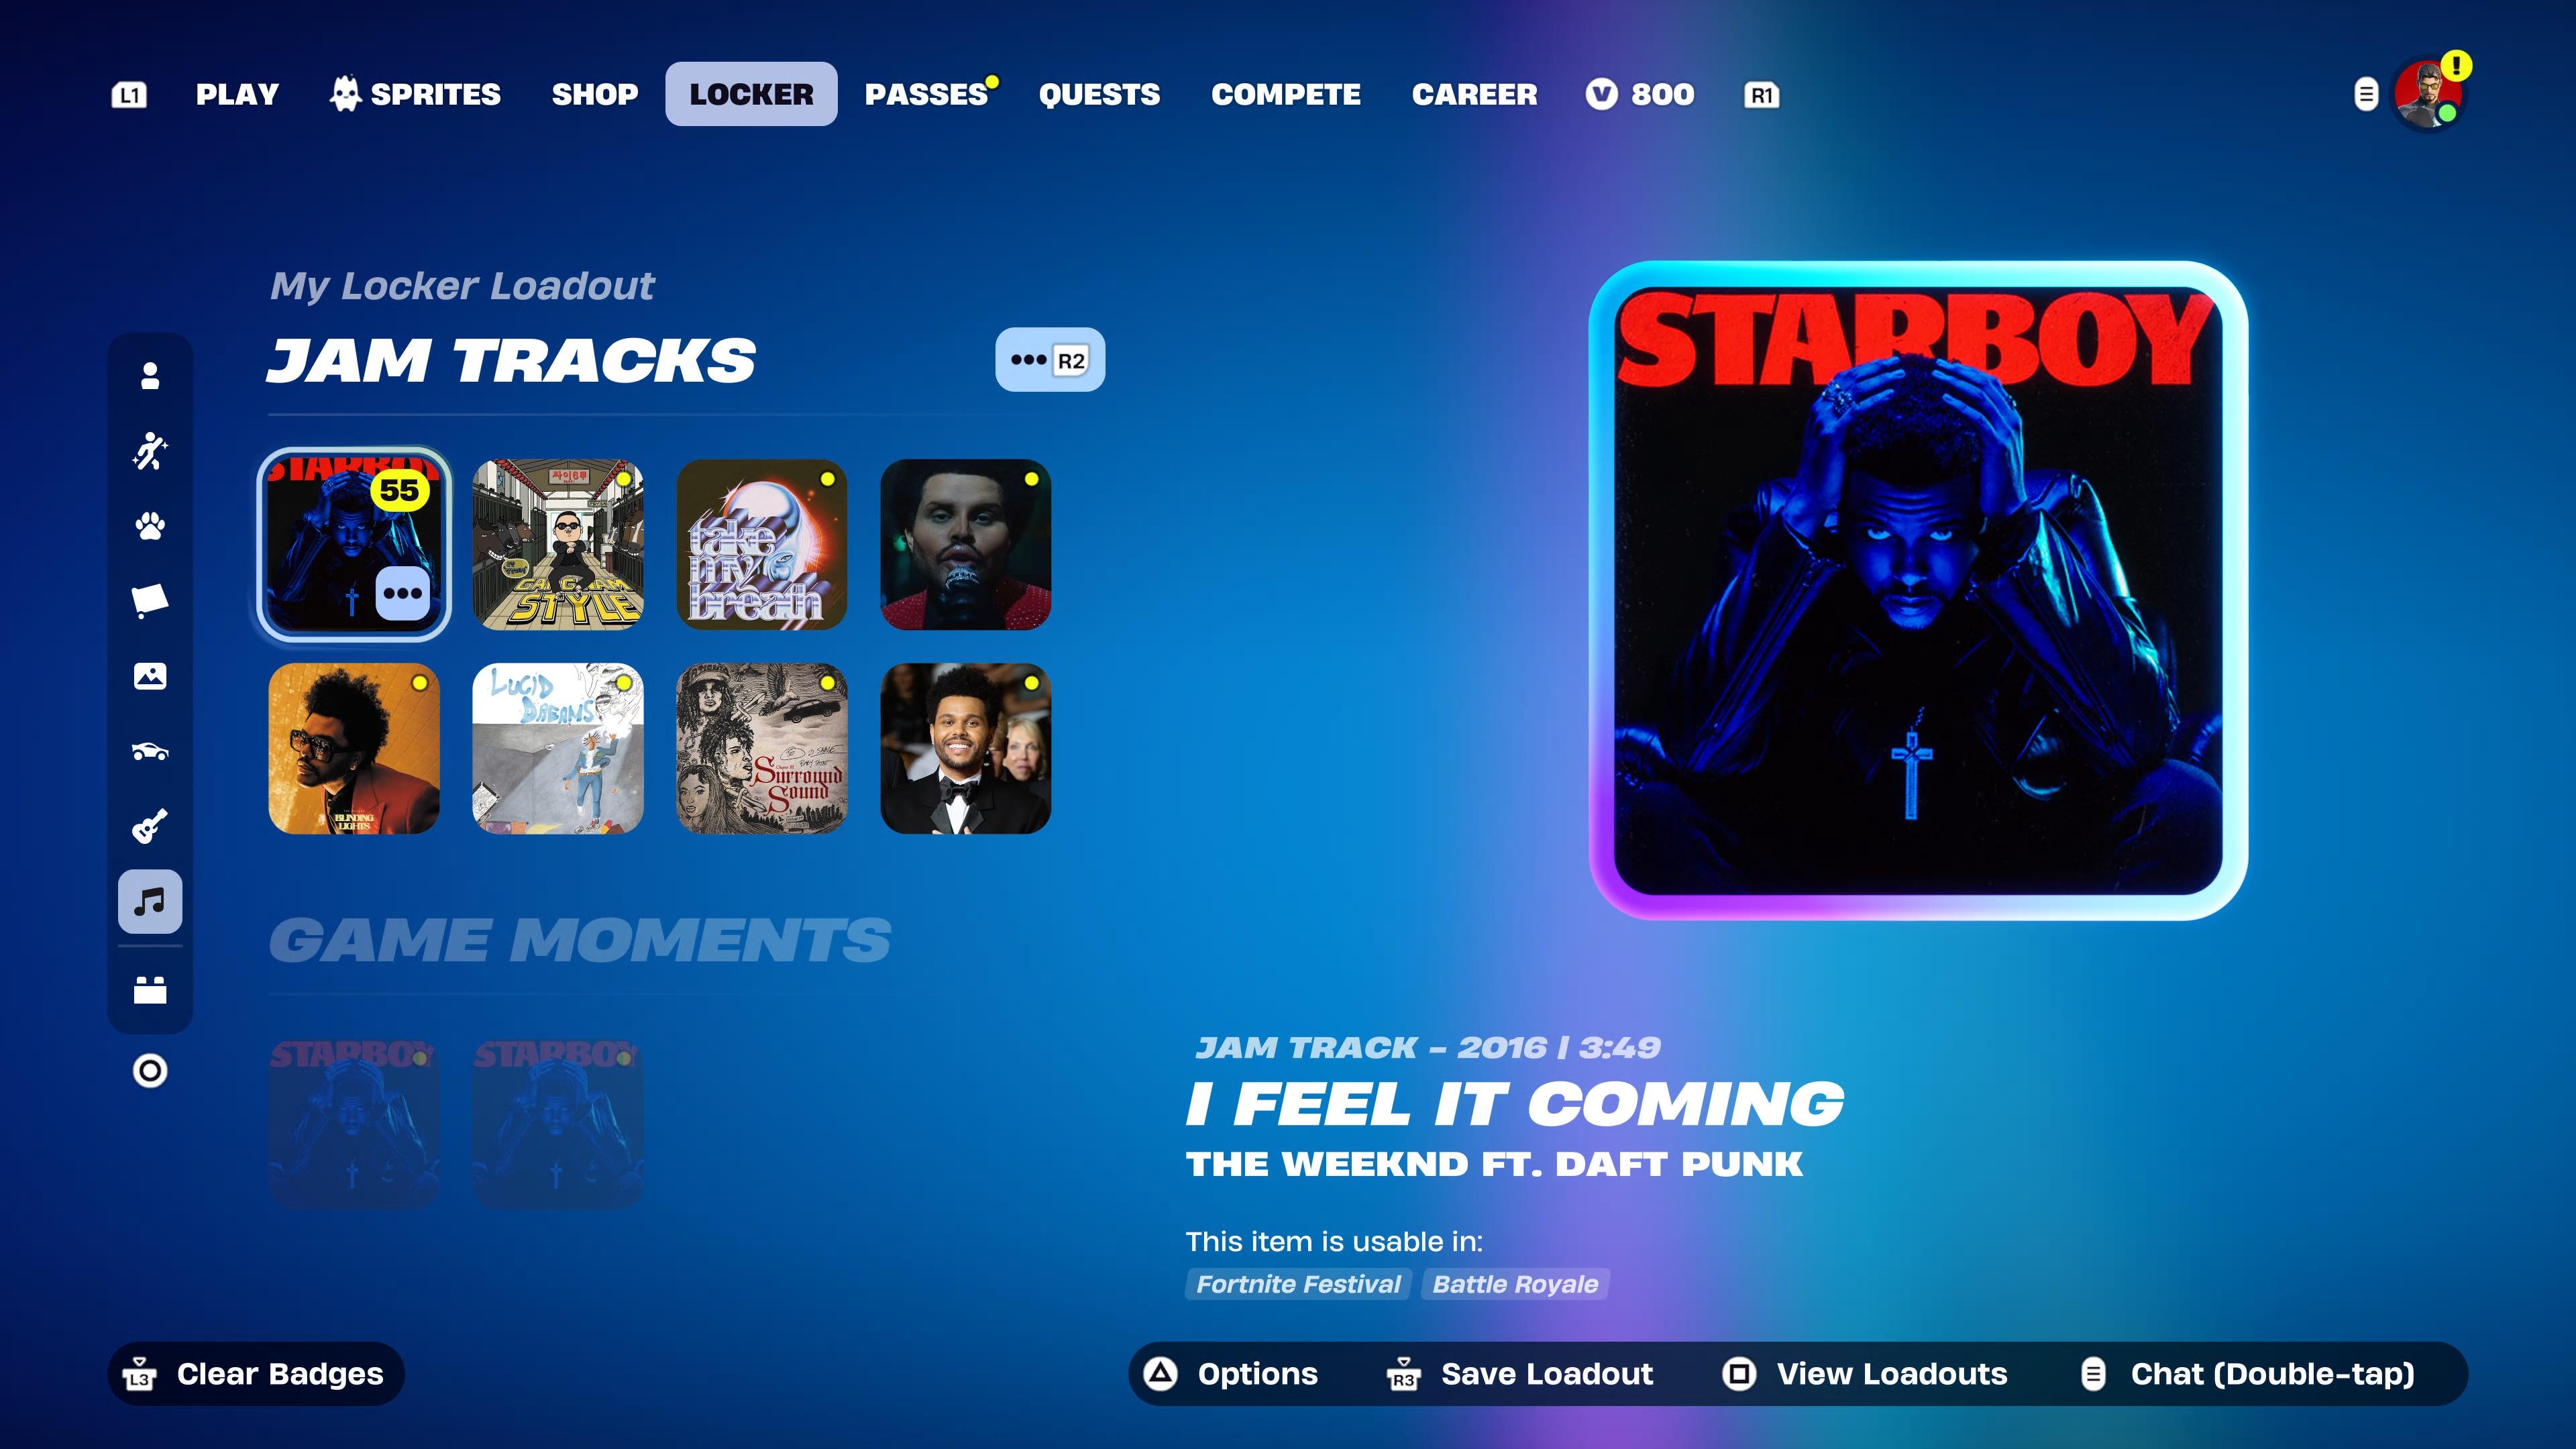Screen dimensions: 2576x1449
Task: Open the Emotes running figure category
Action: tap(150, 451)
